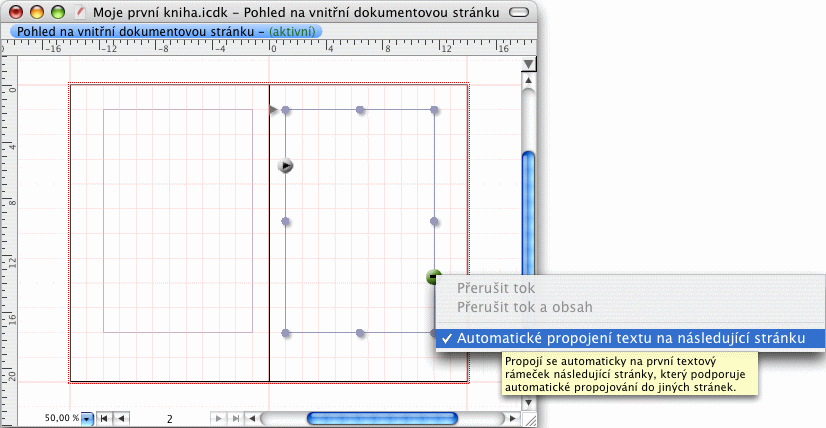Click the gray triangle marker at frame top-left
This screenshot has width=826, height=428.
(x=273, y=110)
